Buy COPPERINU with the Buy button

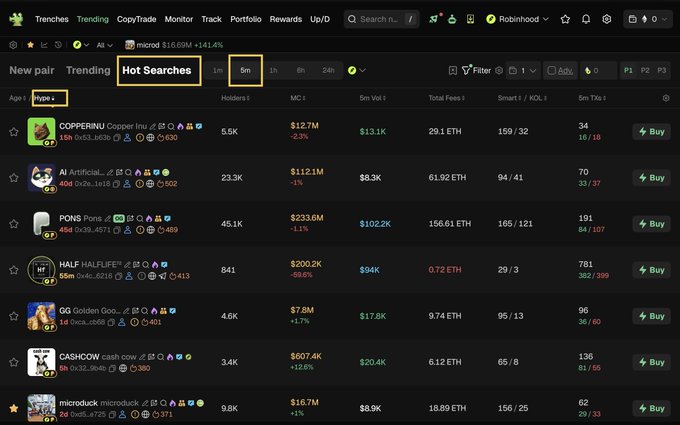point(651,131)
